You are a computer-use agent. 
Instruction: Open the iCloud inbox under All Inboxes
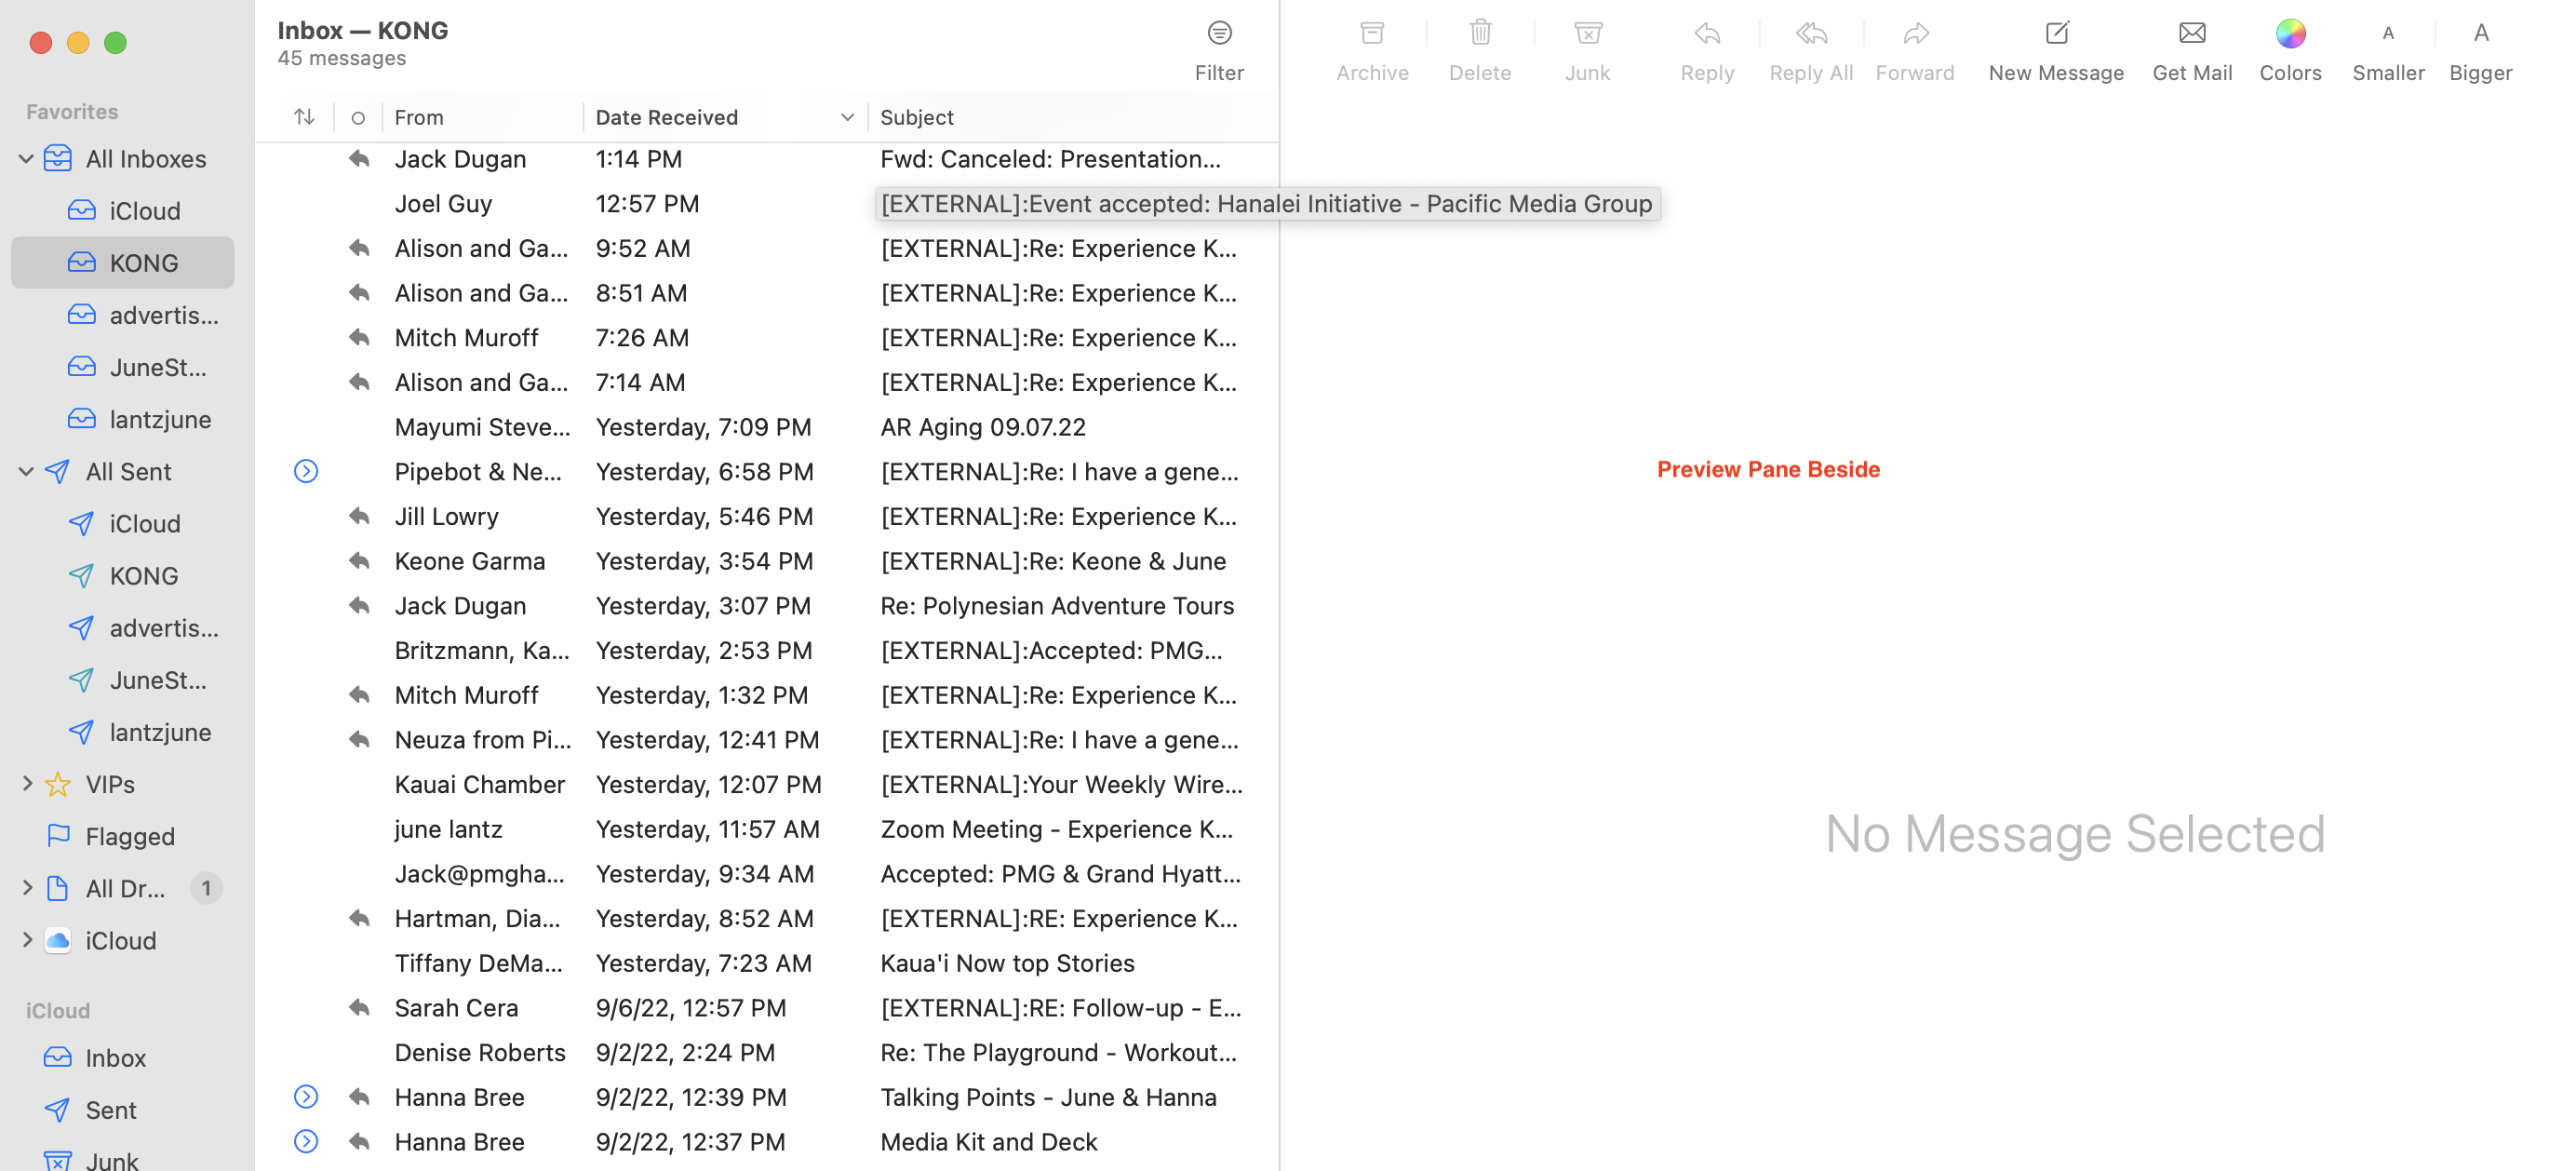144,211
